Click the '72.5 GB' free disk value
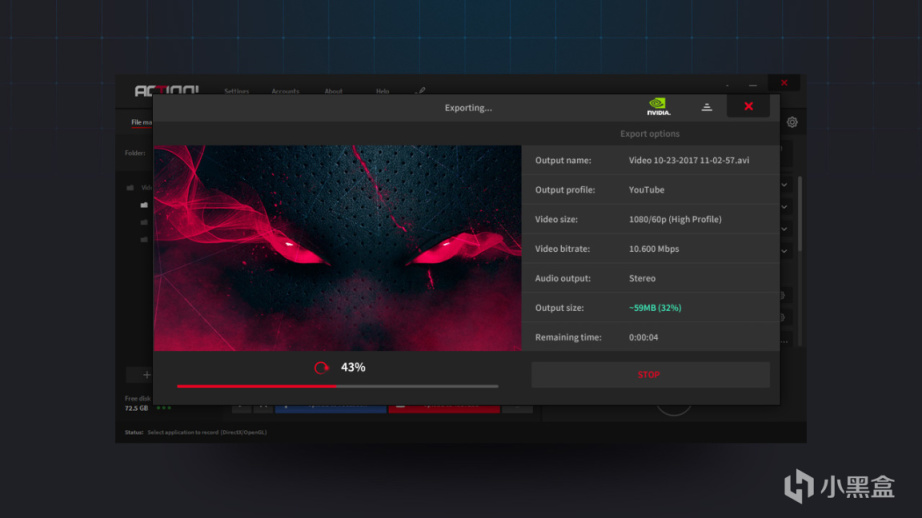922x518 pixels. click(136, 408)
